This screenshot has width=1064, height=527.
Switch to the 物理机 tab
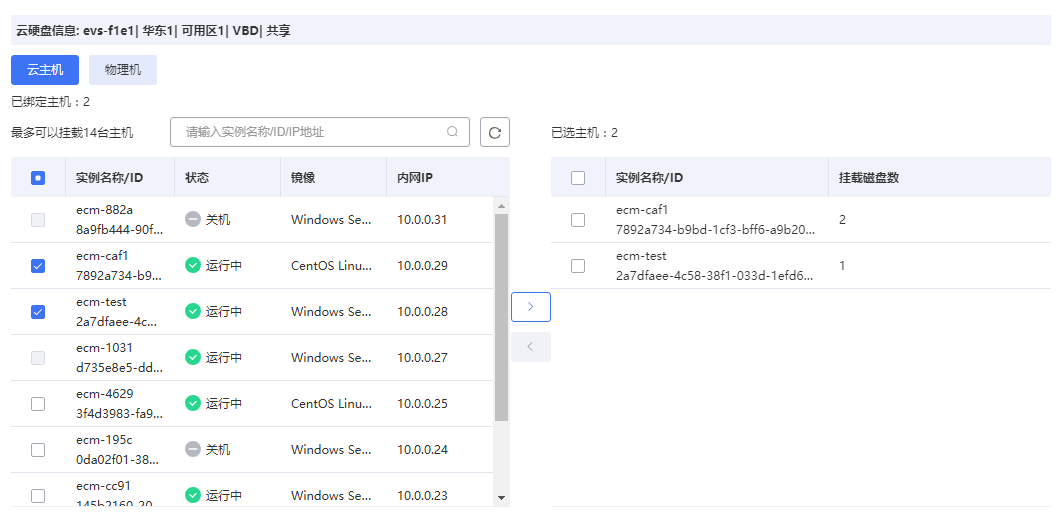tap(123, 70)
